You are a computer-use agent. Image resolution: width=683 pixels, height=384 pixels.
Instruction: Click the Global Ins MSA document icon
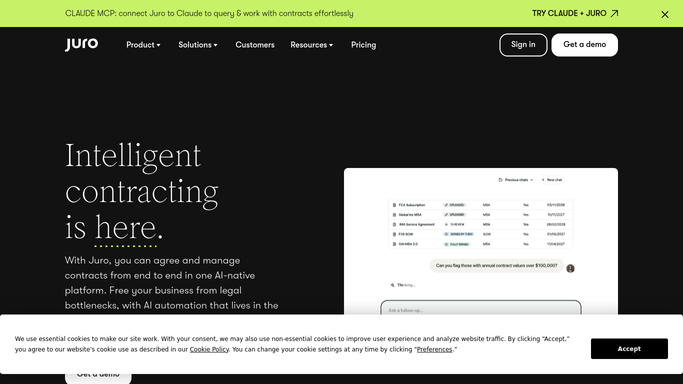(x=394, y=215)
